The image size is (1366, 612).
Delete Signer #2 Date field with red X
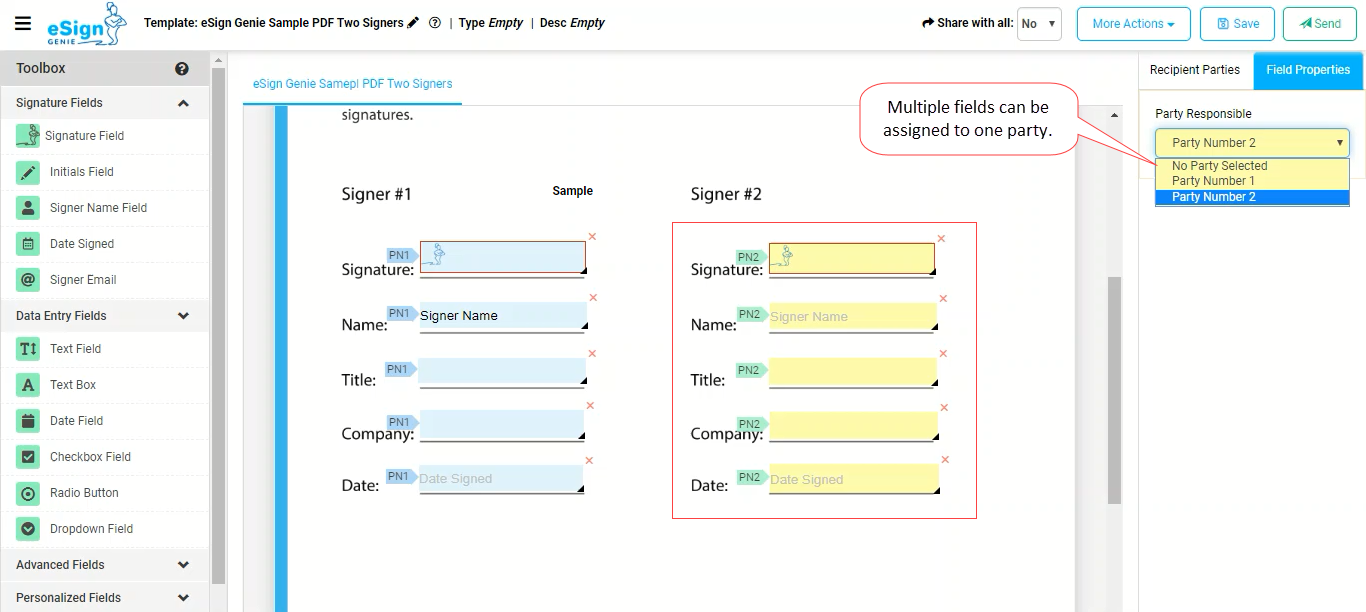click(945, 460)
